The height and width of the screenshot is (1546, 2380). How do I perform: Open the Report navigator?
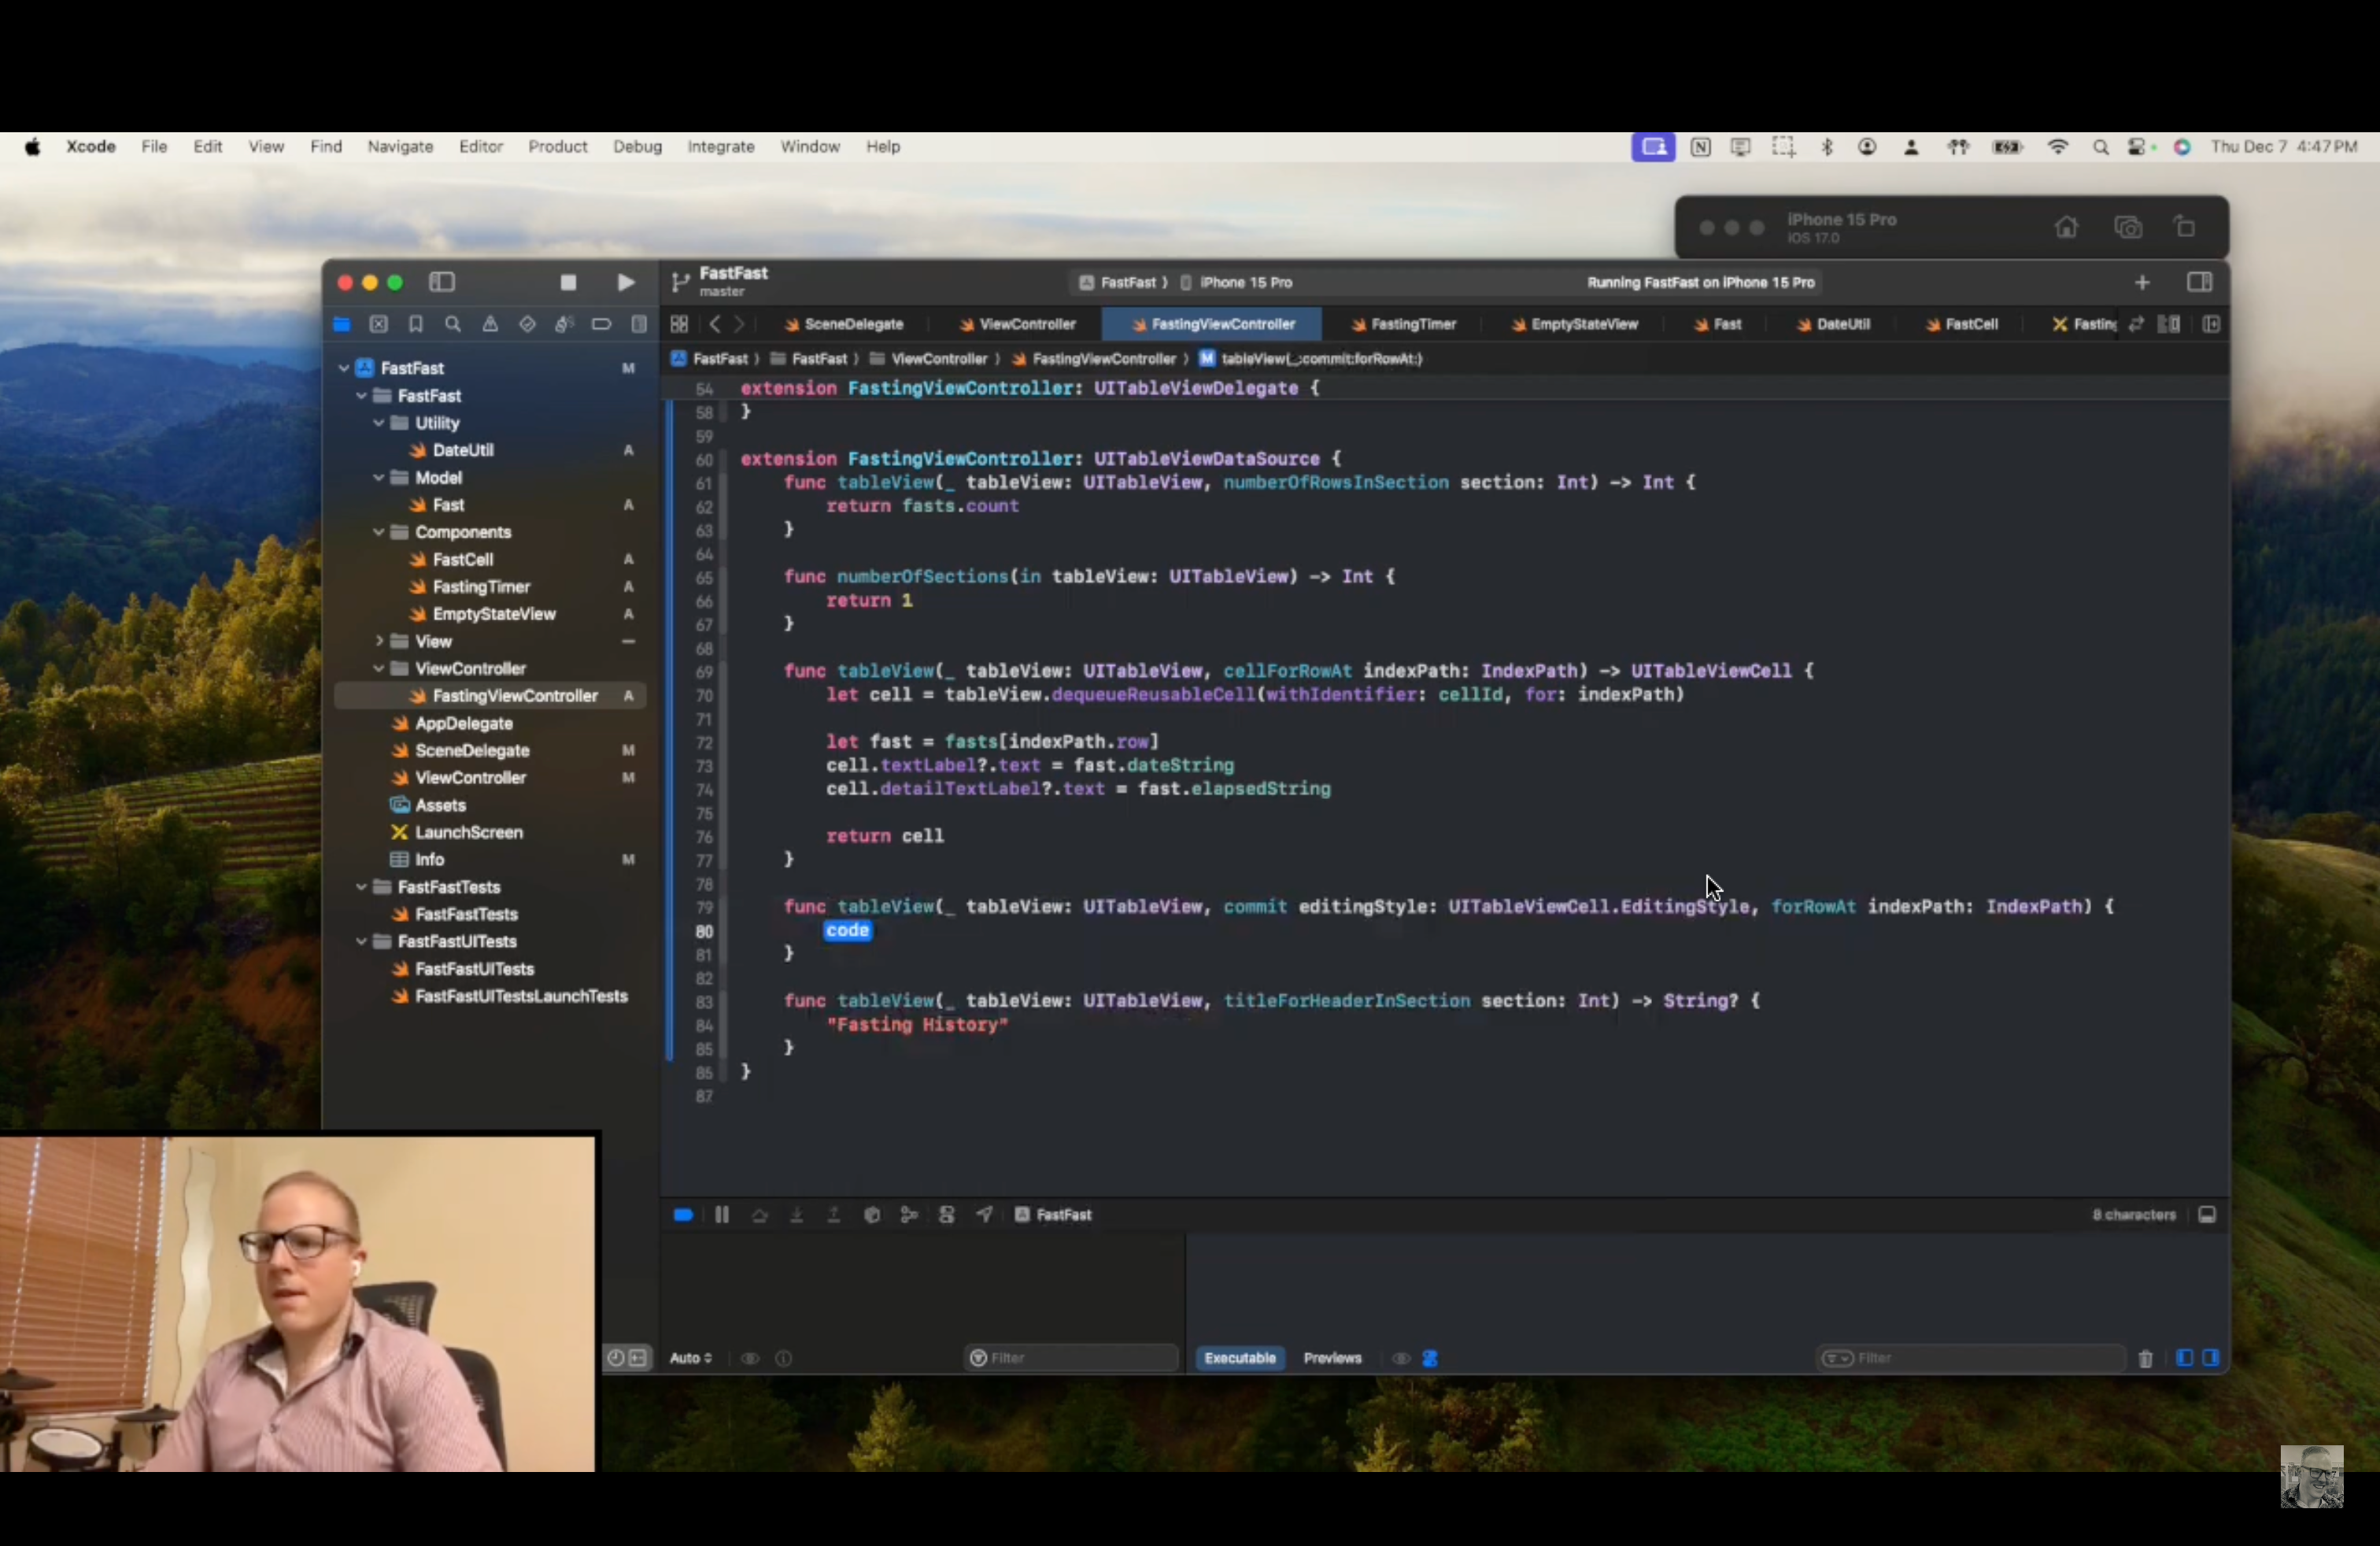click(x=638, y=324)
